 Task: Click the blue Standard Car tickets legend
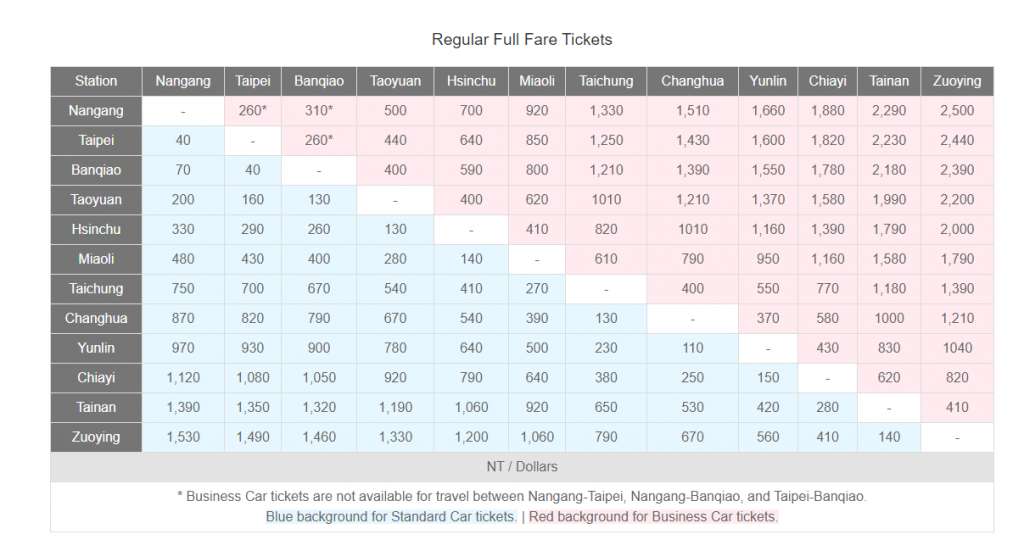tap(392, 517)
